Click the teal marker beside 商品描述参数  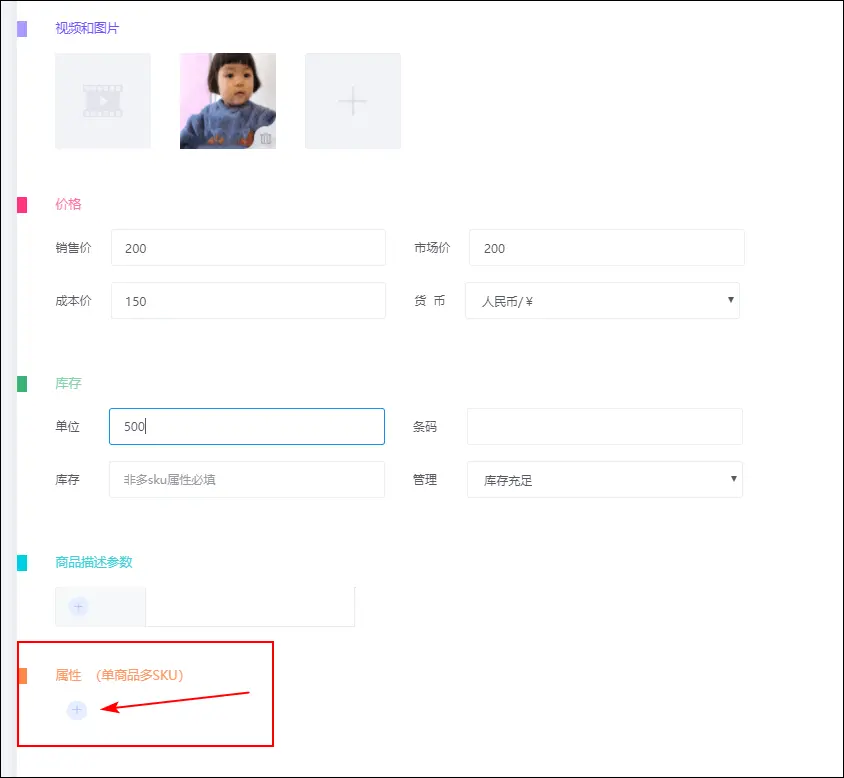click(x=21, y=563)
